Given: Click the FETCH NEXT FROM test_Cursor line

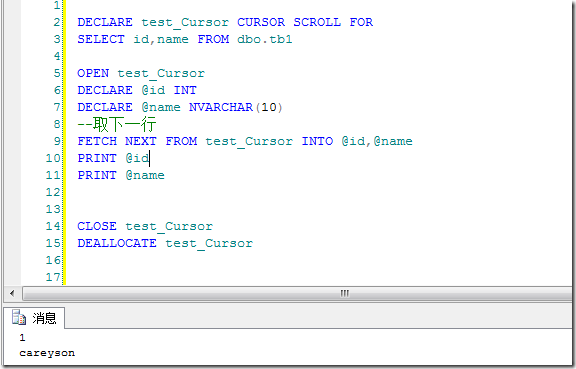Looking at the screenshot, I should click(245, 141).
